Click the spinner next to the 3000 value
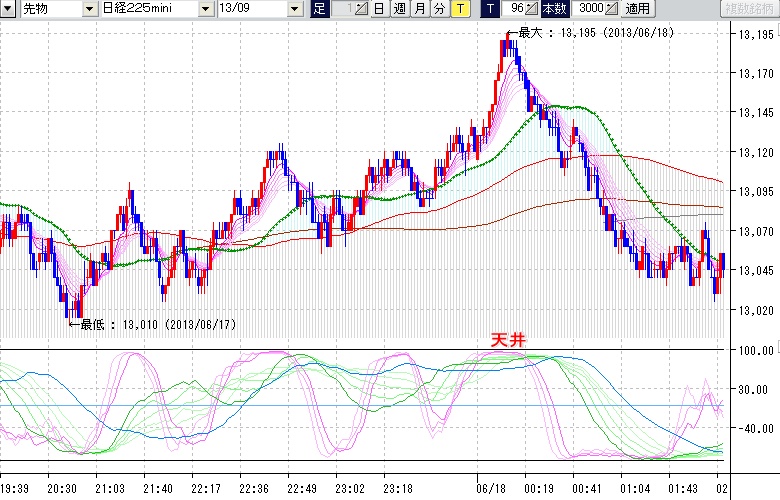Screen dimensions: 780x500 (x=612, y=9)
